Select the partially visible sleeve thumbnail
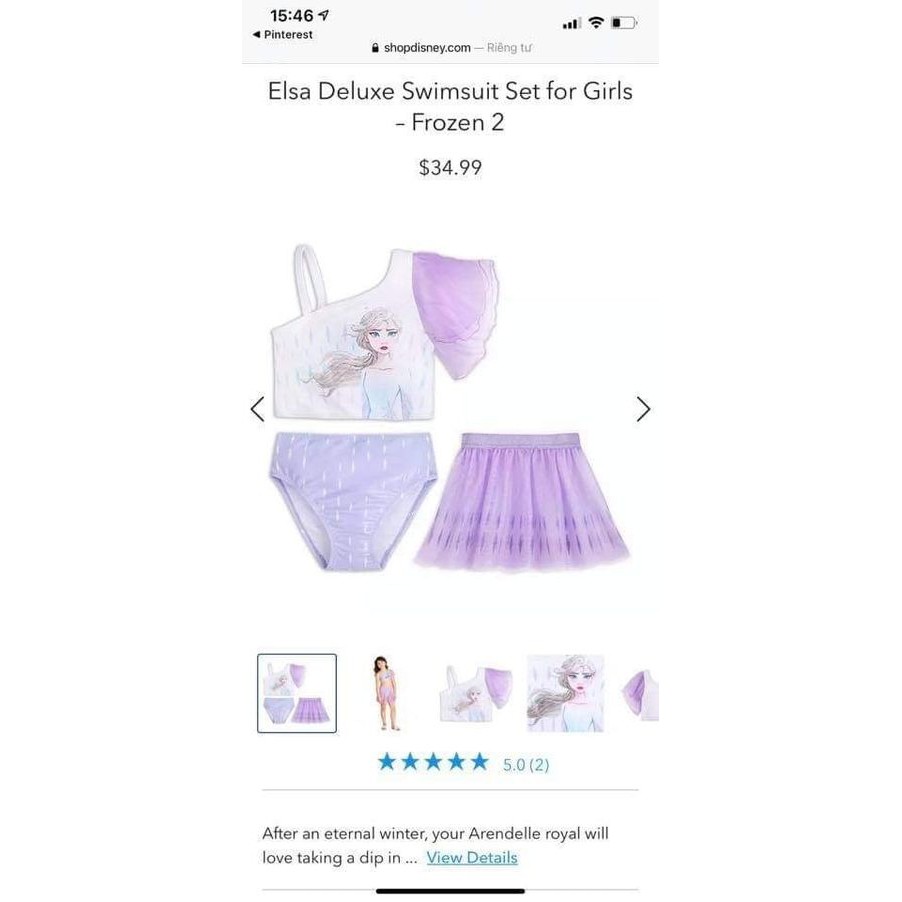Viewport: 902px width, 902px height. [640, 693]
